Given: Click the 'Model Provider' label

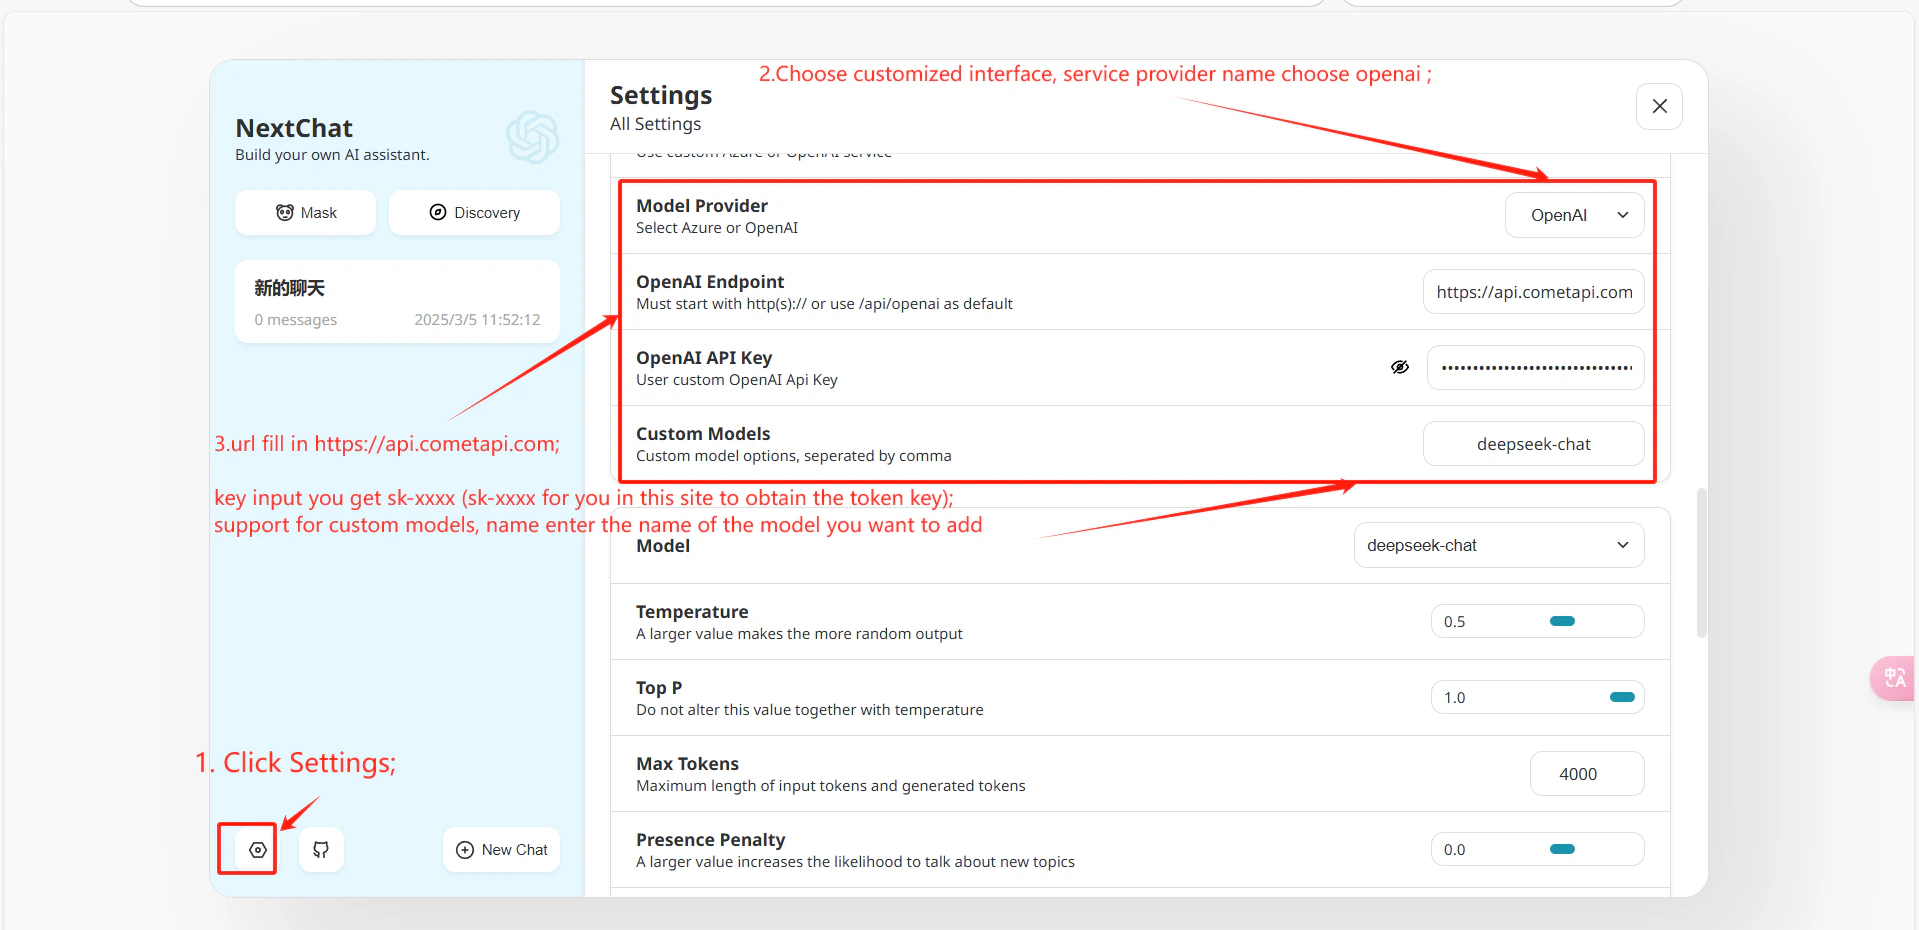Looking at the screenshot, I should click(702, 206).
